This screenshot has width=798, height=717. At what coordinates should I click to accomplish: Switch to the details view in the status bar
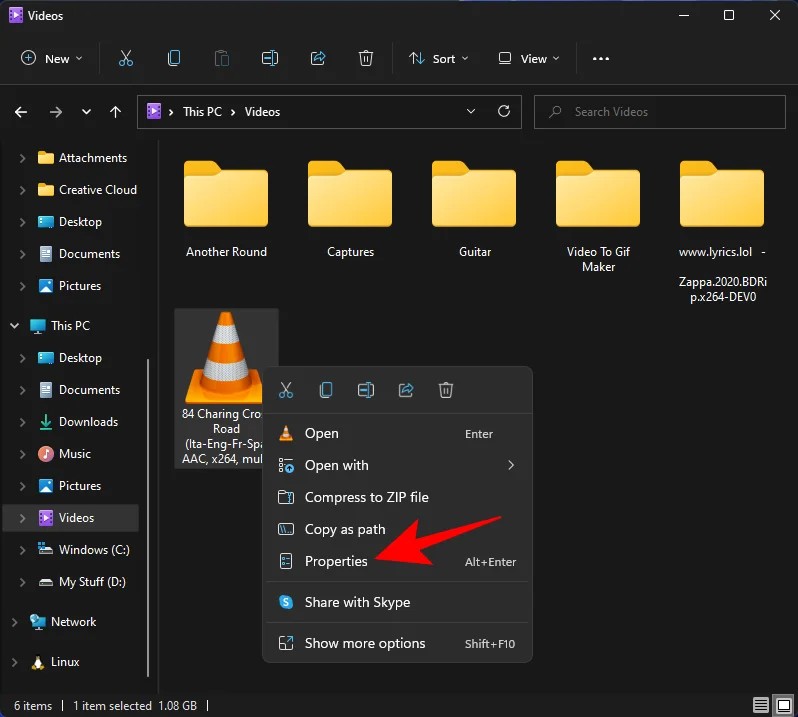762,706
